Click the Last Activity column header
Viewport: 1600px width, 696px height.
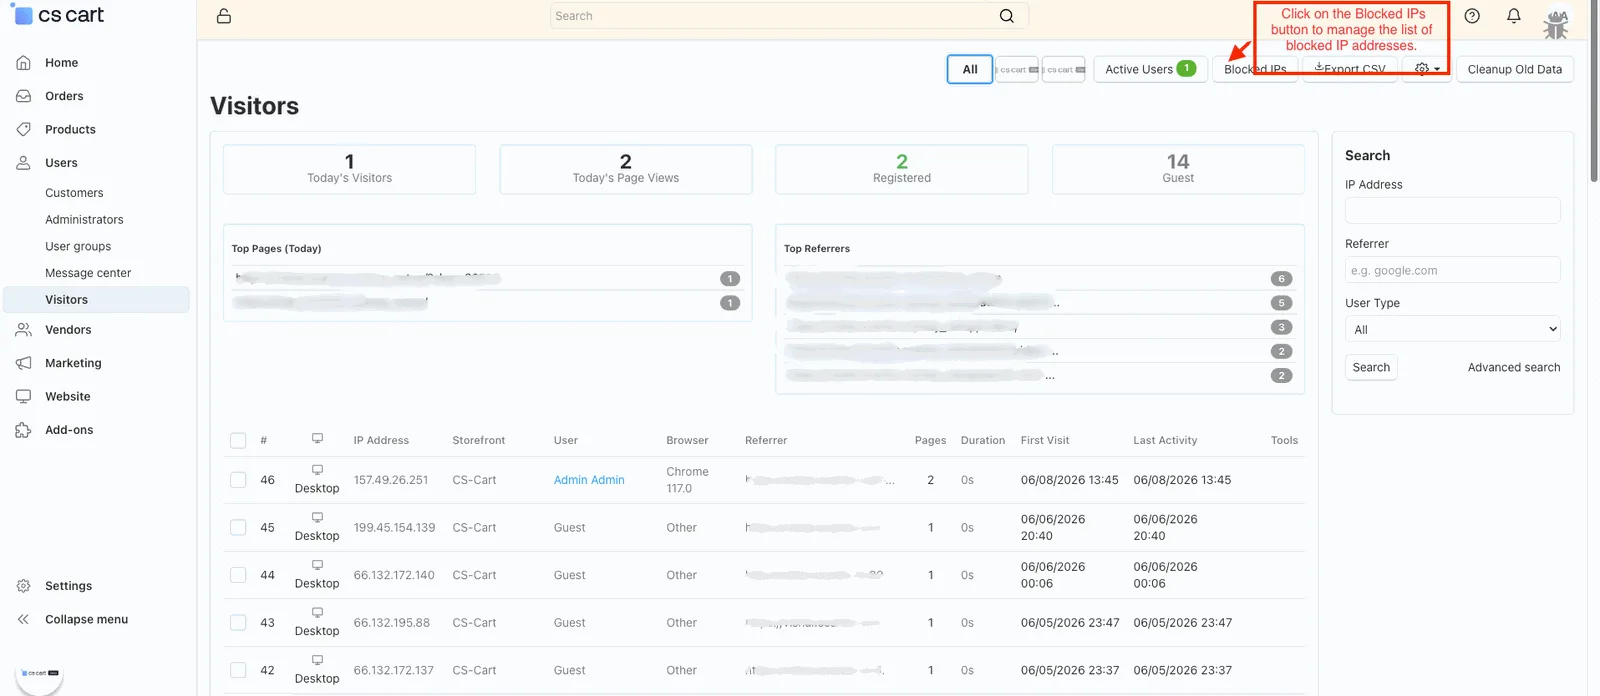click(1165, 440)
